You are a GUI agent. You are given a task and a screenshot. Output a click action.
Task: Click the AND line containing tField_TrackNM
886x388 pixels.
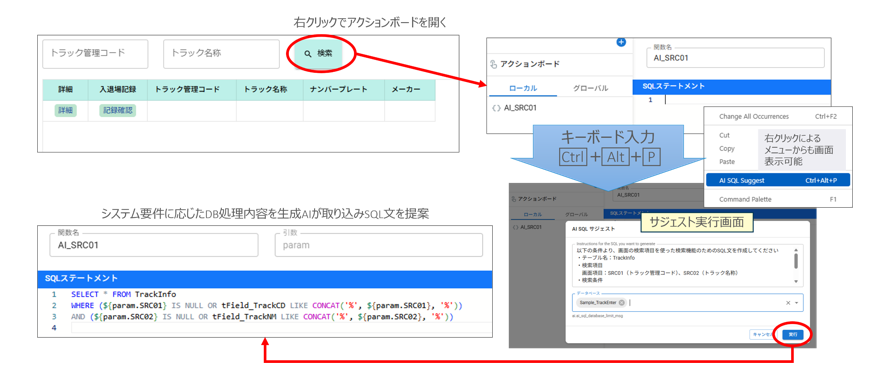click(262, 317)
